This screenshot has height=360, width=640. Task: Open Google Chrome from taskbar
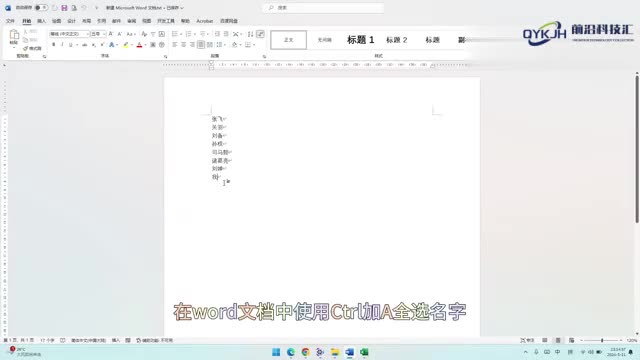[306, 352]
